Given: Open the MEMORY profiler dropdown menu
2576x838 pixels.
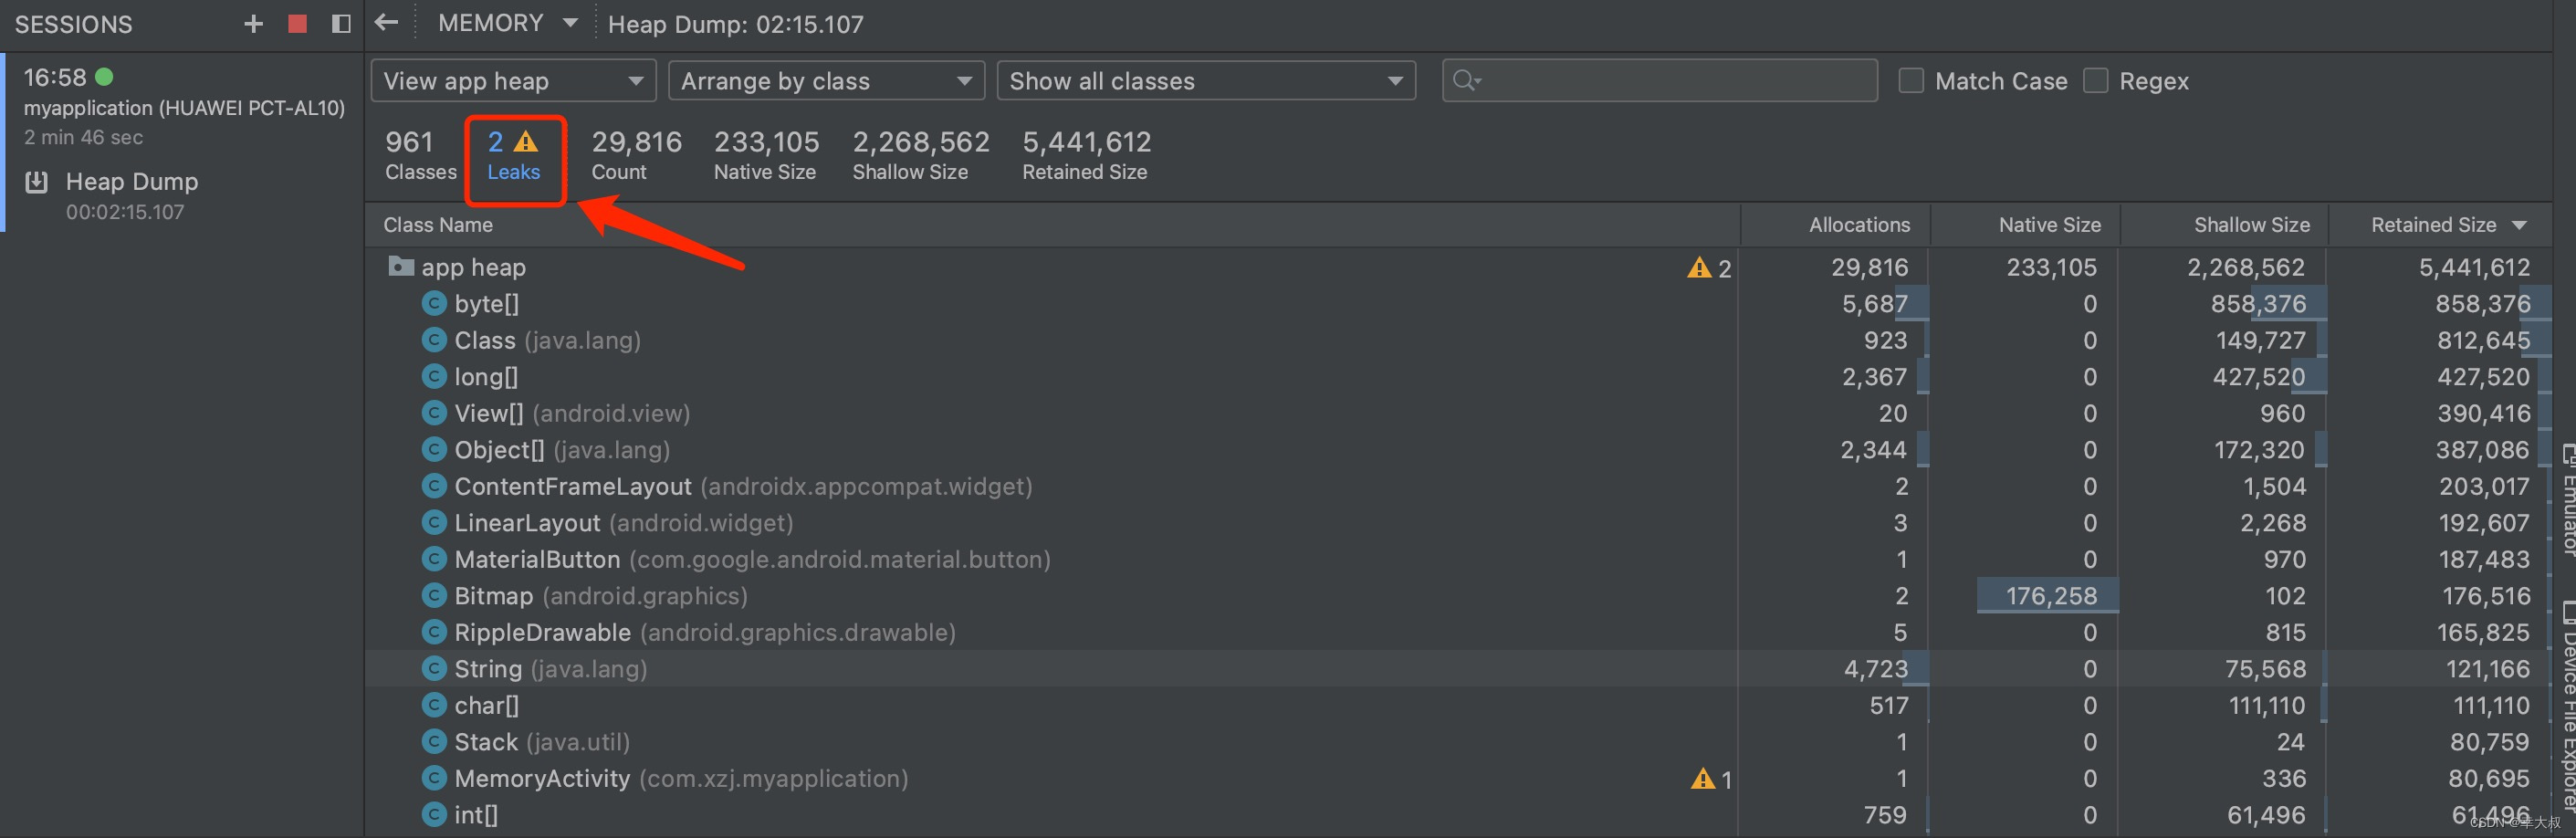Looking at the screenshot, I should click(507, 23).
